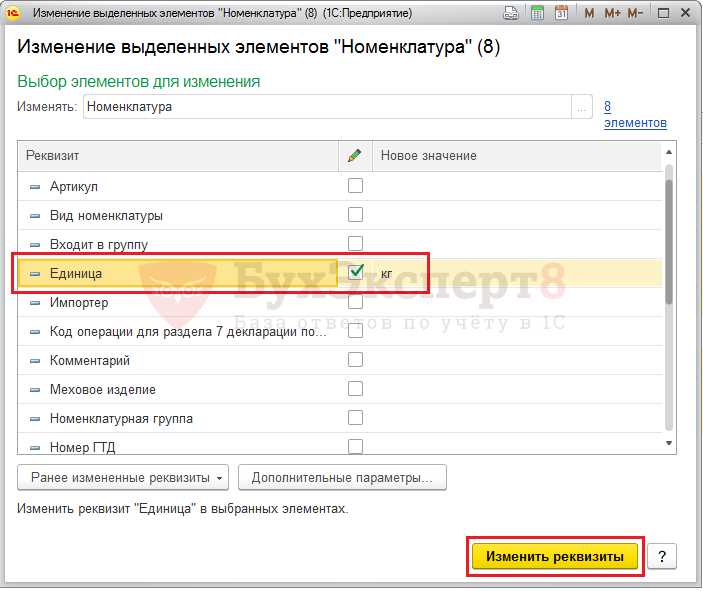Viewport: 703px width, 591px height.
Task: Enable the Артикул checkbox
Action: [355, 186]
